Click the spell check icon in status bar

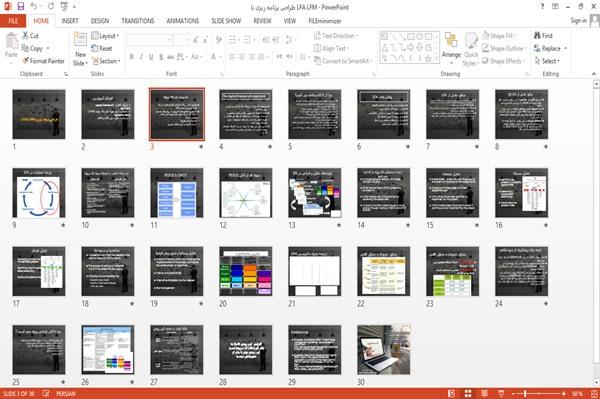(46, 393)
